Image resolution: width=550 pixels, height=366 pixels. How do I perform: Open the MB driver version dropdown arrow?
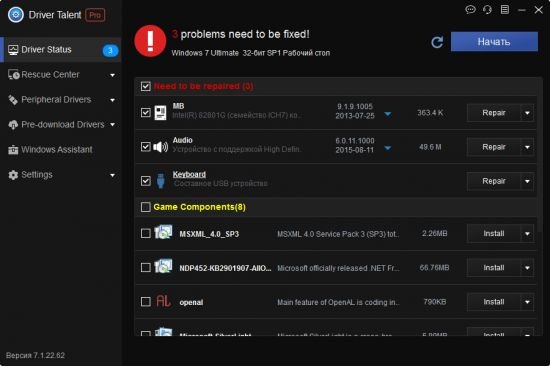click(x=388, y=114)
